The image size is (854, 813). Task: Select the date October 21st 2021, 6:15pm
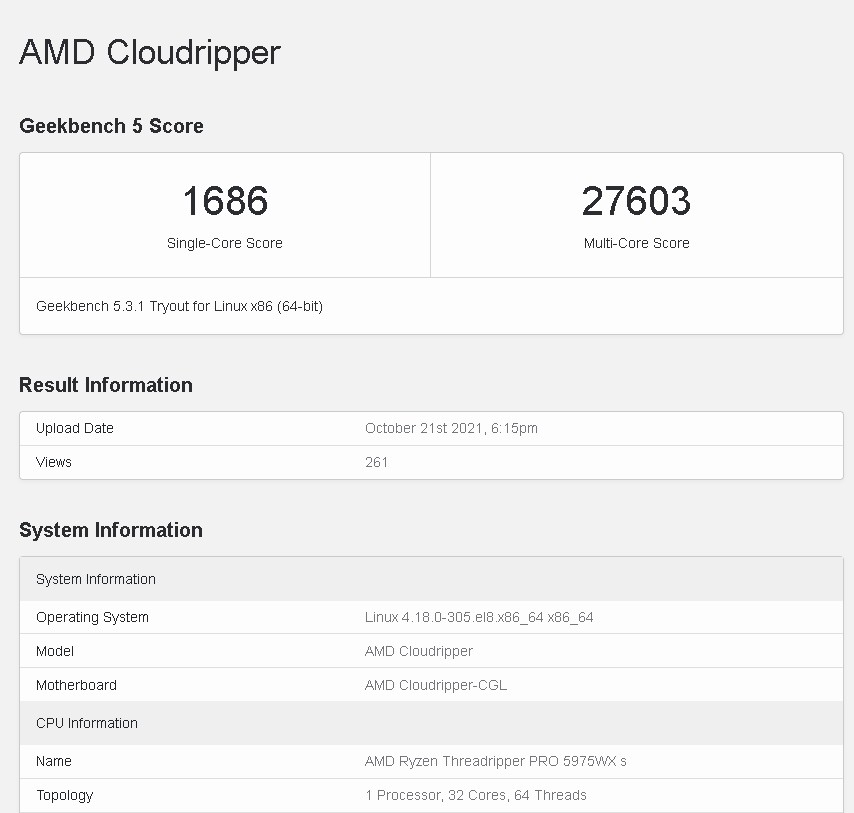pos(451,428)
